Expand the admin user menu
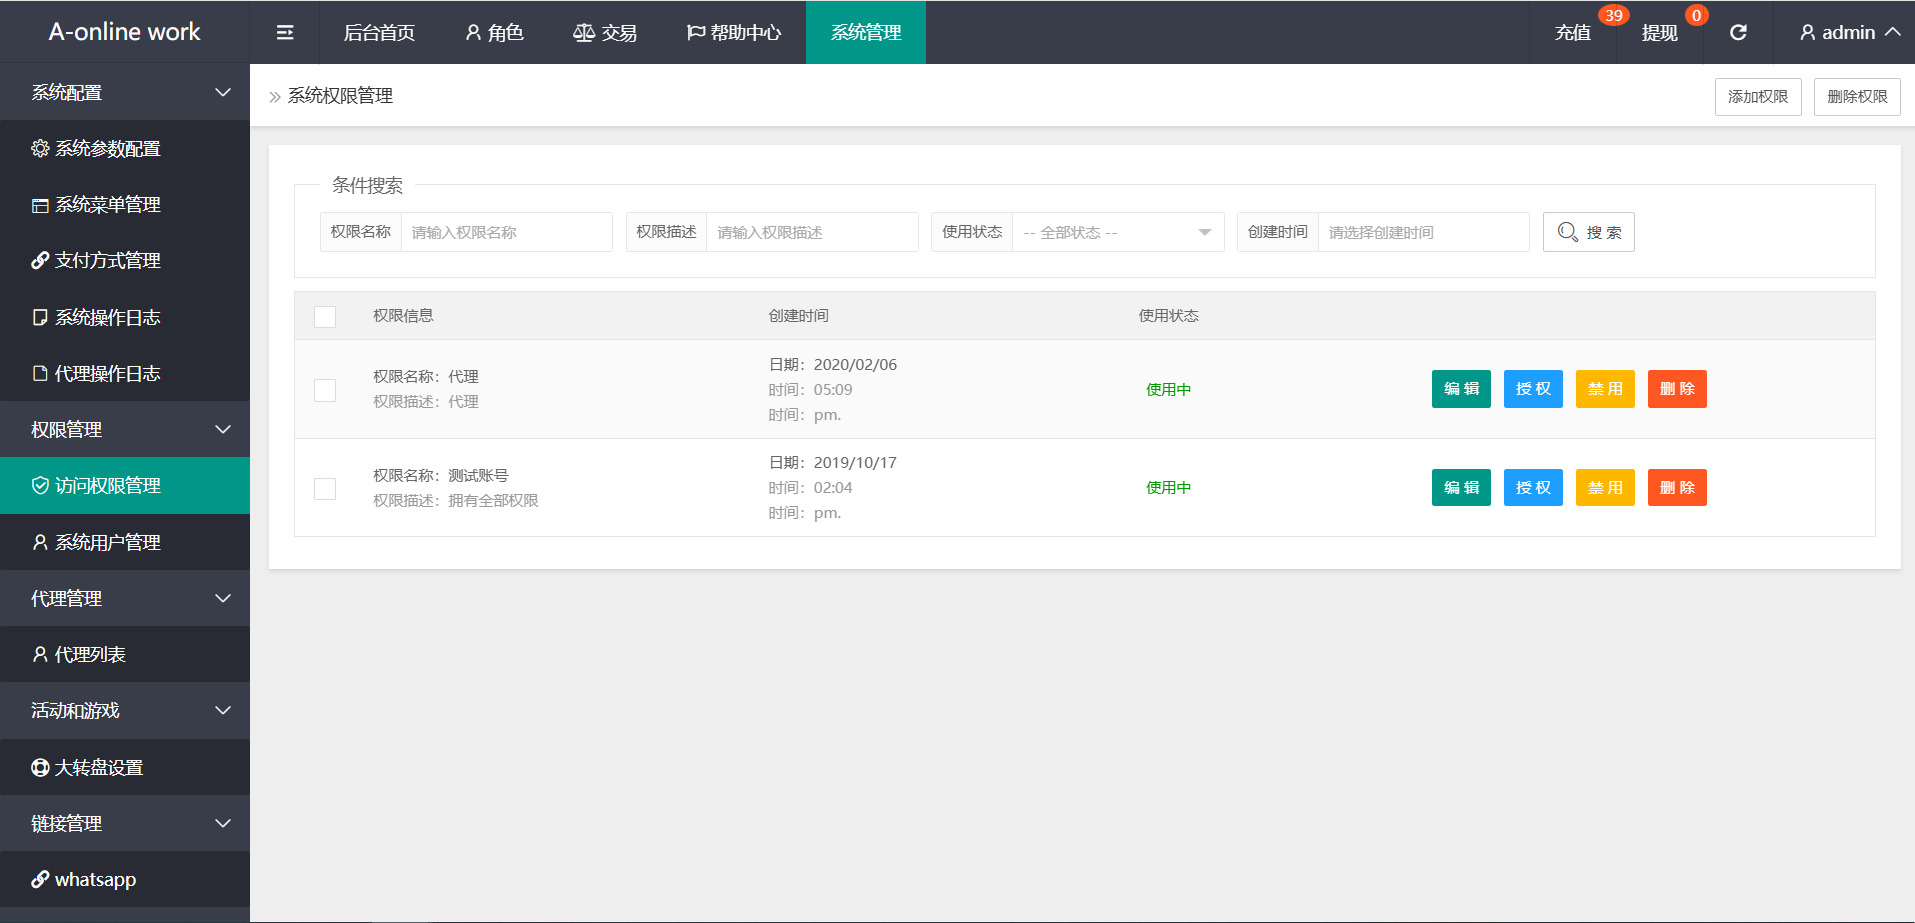Screen dimensions: 1915x923 click(x=1849, y=33)
